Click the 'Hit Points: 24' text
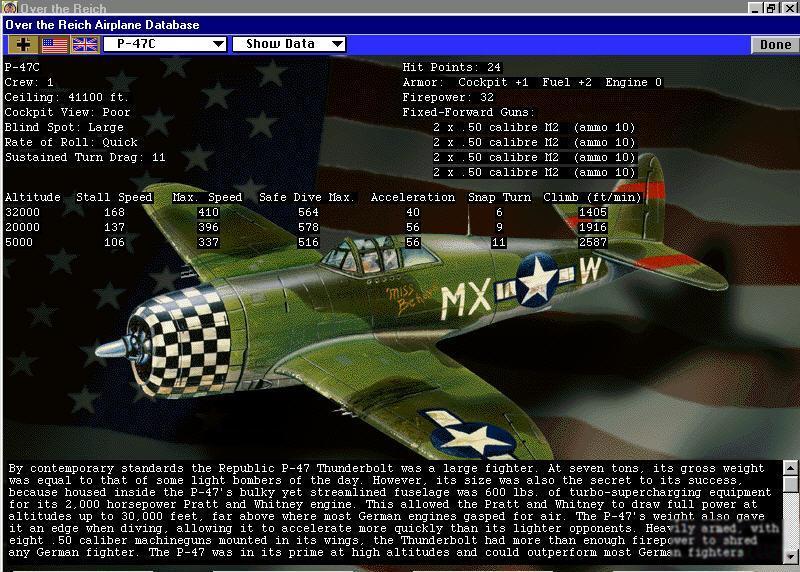The width and height of the screenshot is (800, 572). (x=452, y=67)
